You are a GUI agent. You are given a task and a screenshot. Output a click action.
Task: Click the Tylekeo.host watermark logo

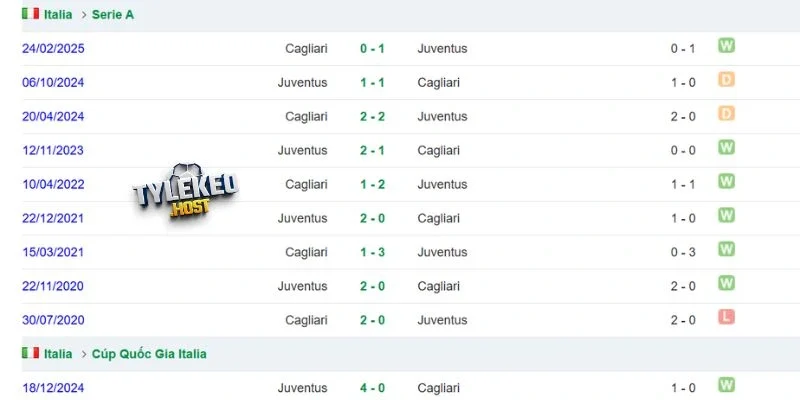click(x=186, y=192)
